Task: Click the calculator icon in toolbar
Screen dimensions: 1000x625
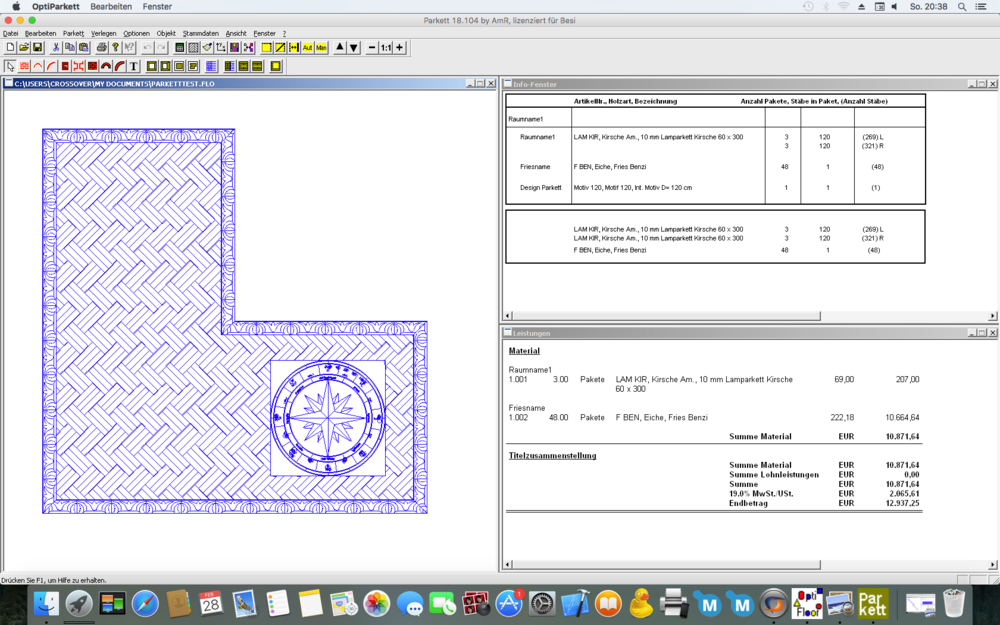Action: (x=180, y=48)
